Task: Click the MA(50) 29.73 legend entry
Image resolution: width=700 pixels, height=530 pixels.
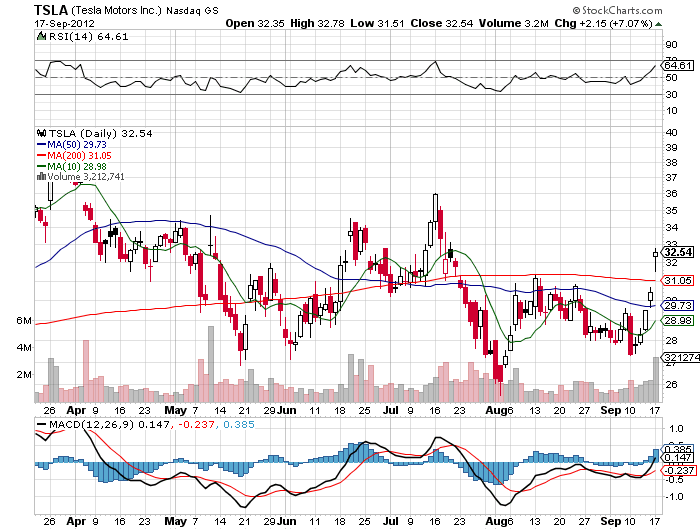Action: [77, 144]
